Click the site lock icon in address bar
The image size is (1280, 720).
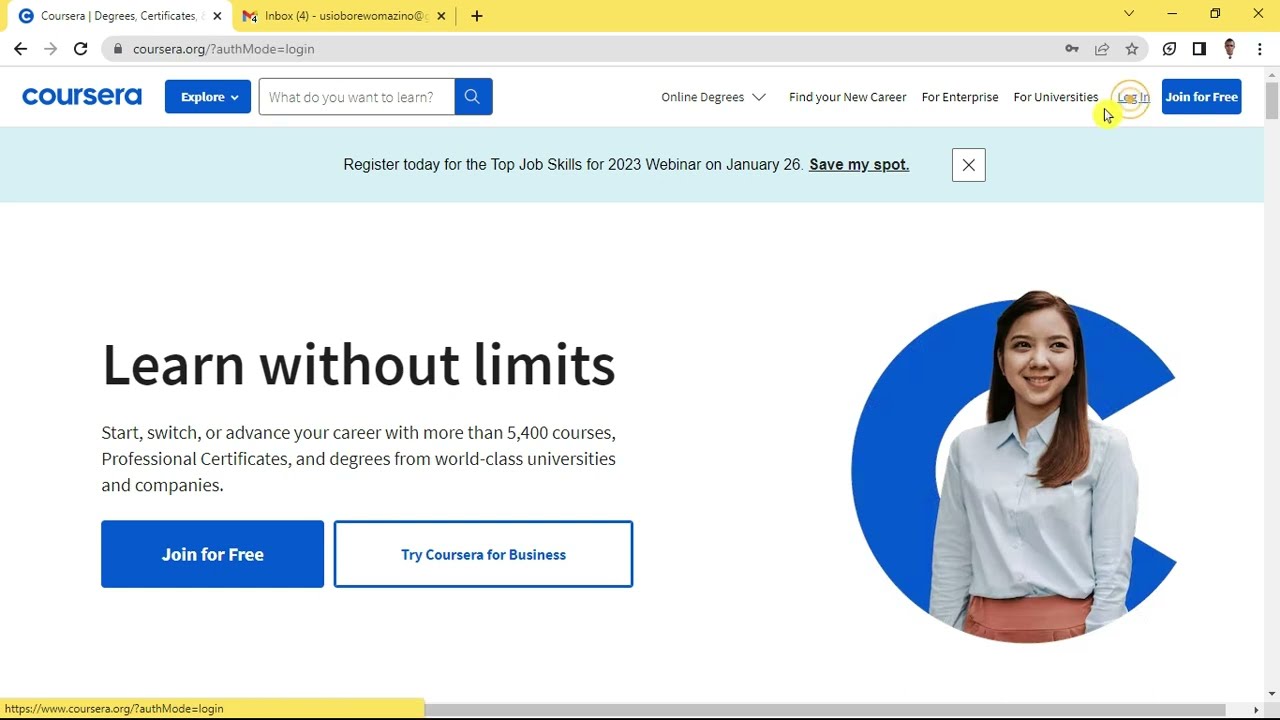click(x=118, y=49)
